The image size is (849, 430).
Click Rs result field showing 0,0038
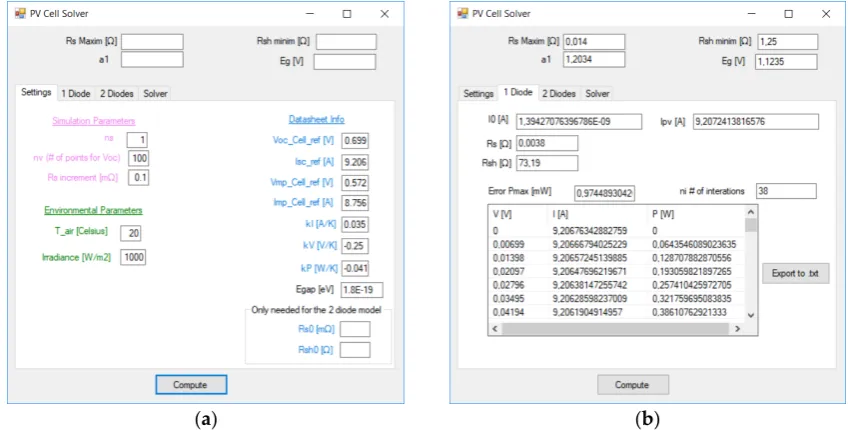tap(547, 143)
